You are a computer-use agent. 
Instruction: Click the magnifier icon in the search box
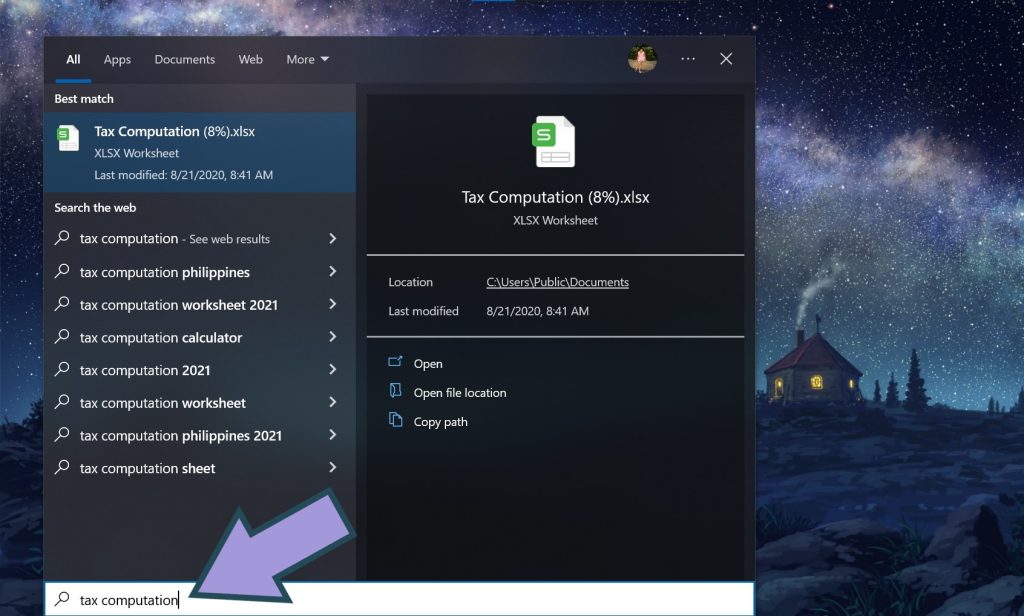(x=62, y=599)
